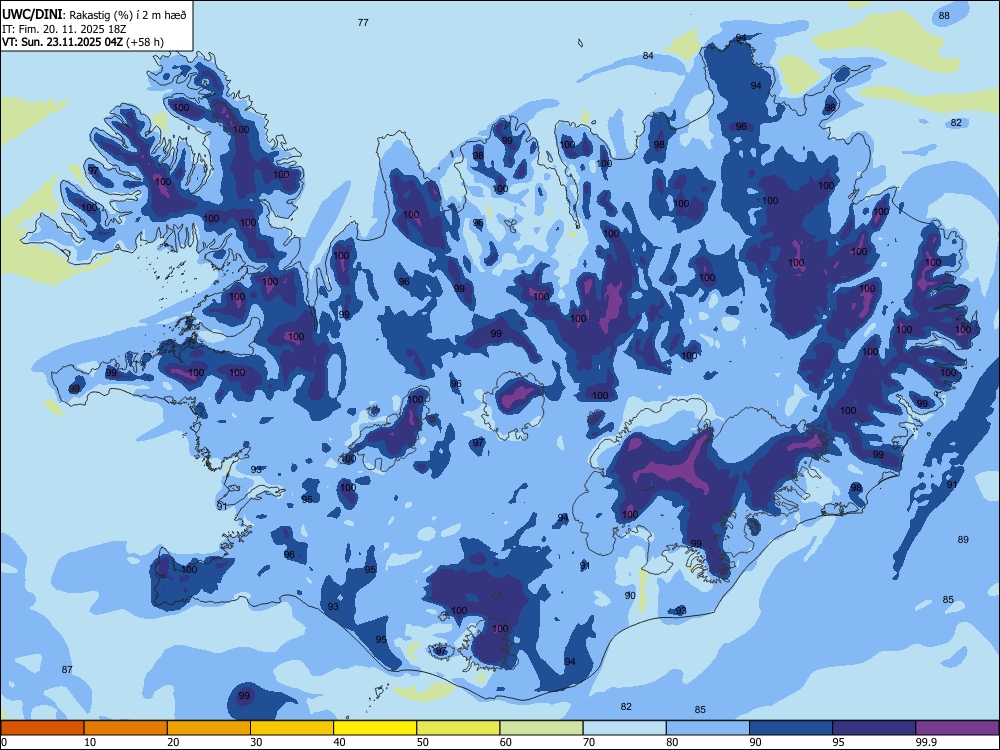1000x750 pixels.
Task: Click the '10' legend tick label
Action: [x=90, y=742]
